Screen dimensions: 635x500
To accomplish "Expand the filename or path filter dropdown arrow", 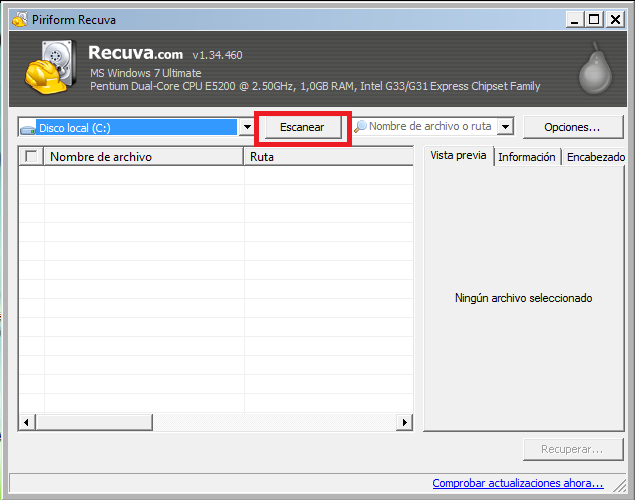I will click(x=505, y=128).
